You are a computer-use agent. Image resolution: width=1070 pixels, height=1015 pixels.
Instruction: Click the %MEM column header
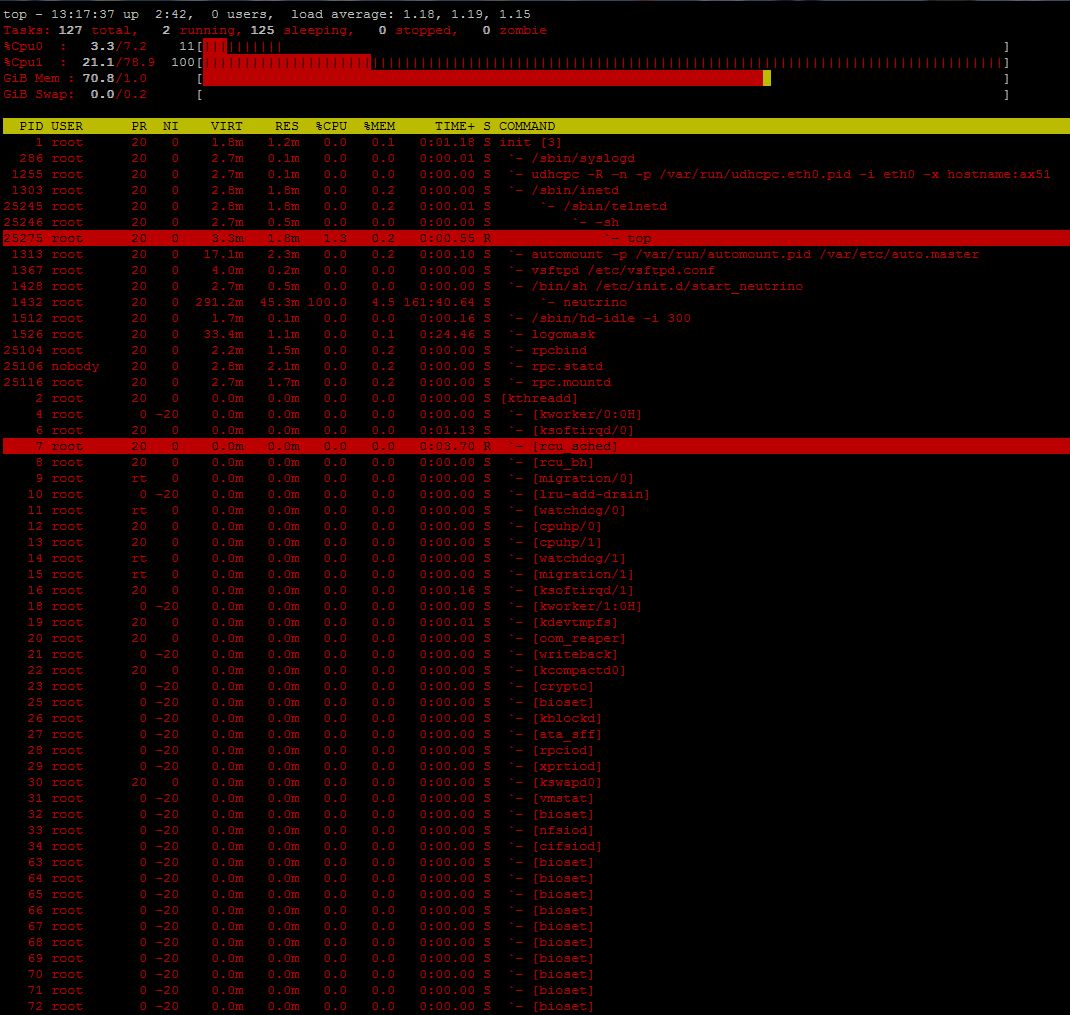[379, 126]
